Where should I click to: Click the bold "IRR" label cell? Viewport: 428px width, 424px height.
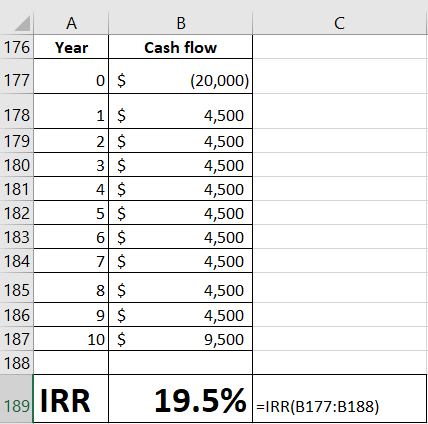[x=71, y=399]
